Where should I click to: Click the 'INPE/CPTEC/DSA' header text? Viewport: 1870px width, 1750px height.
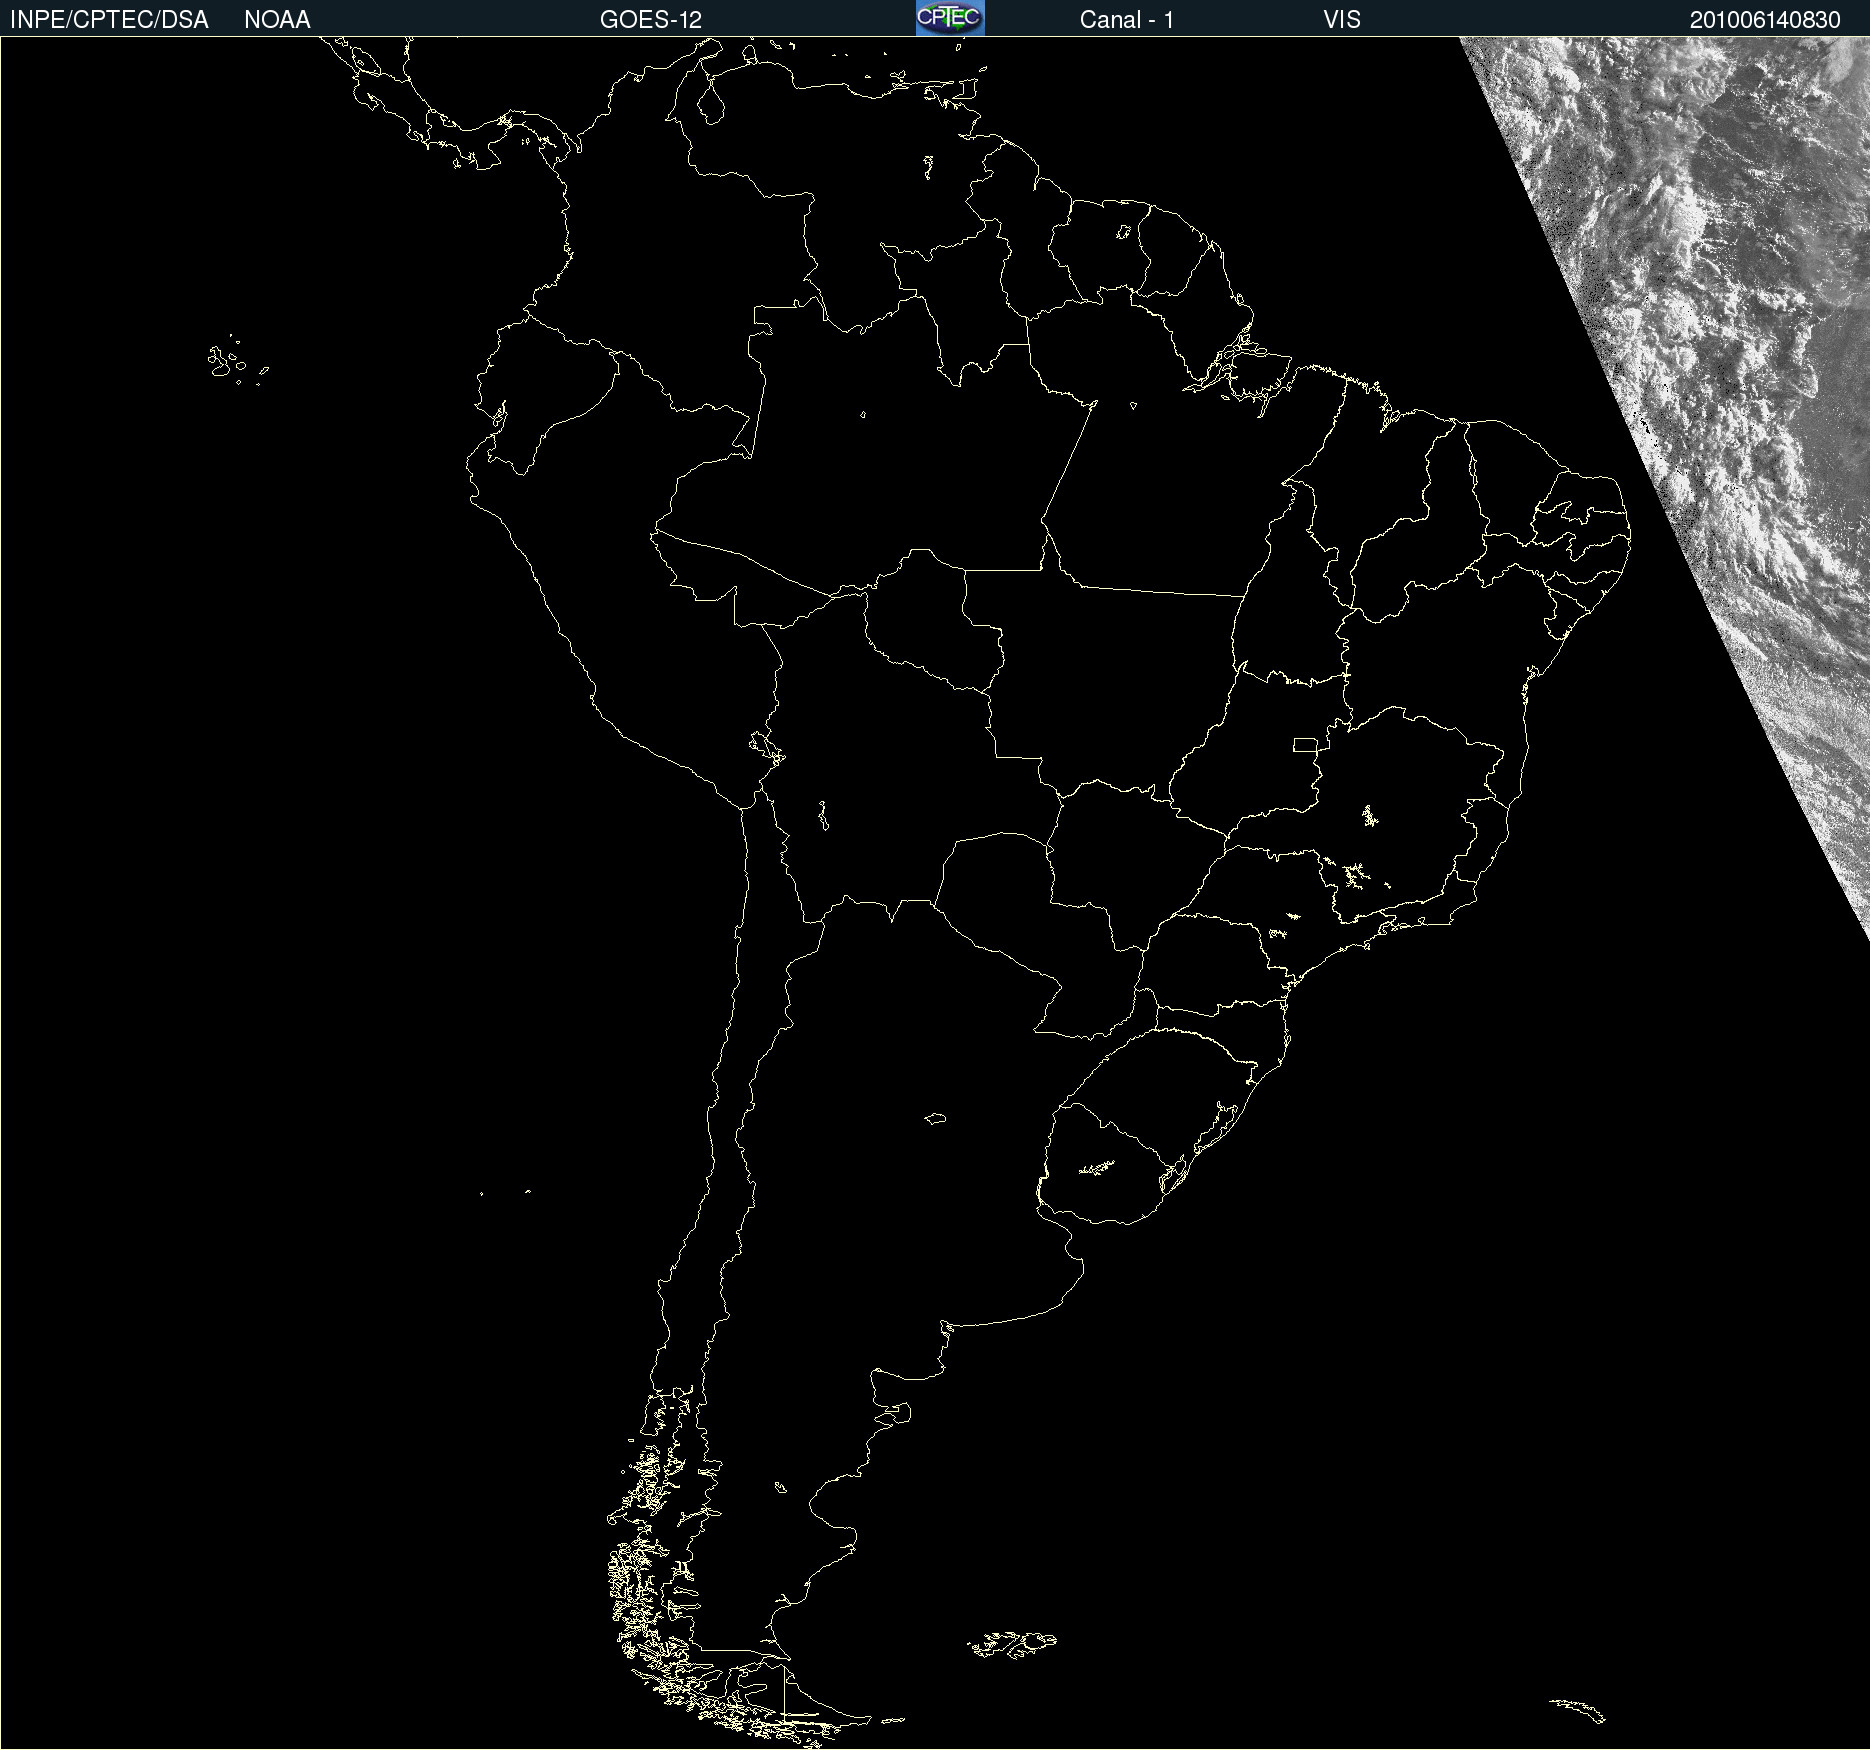click(109, 20)
